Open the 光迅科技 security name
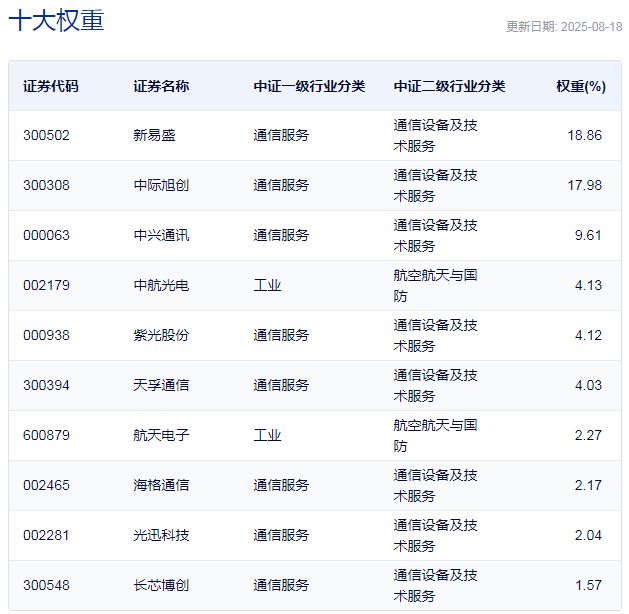 (161, 535)
